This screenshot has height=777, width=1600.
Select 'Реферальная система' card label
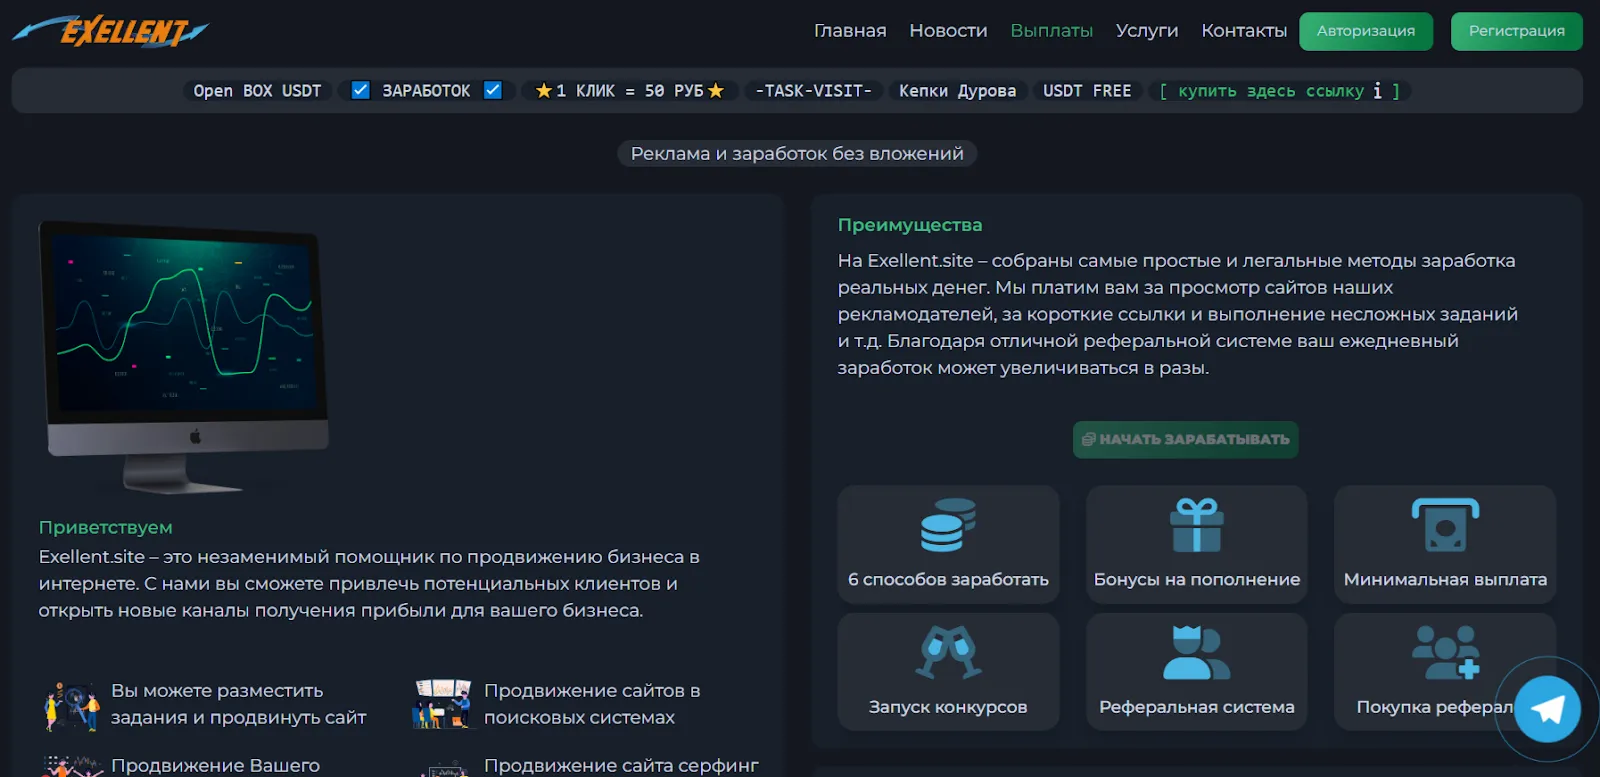click(x=1197, y=706)
